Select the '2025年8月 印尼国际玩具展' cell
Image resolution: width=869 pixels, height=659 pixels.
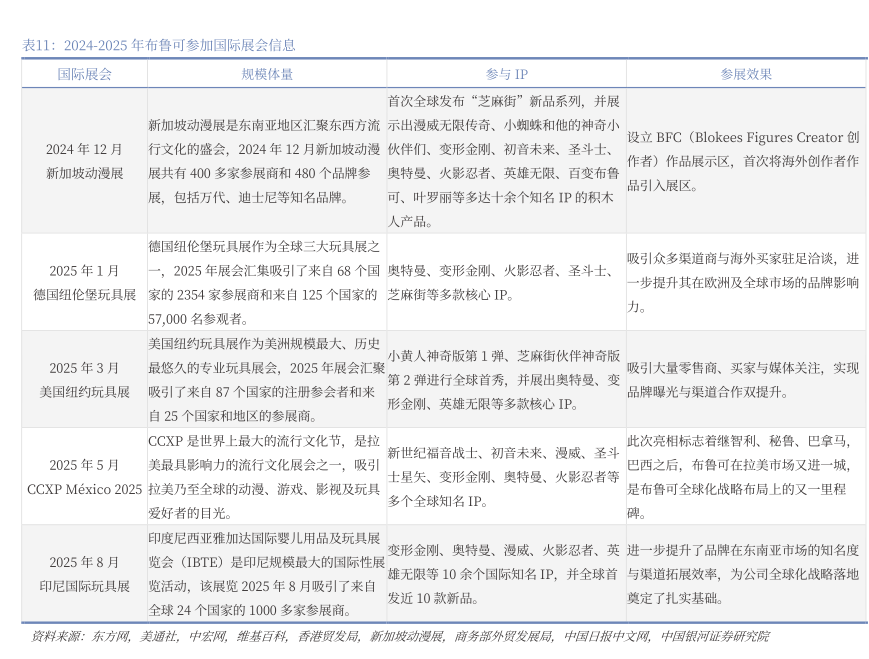(85, 574)
